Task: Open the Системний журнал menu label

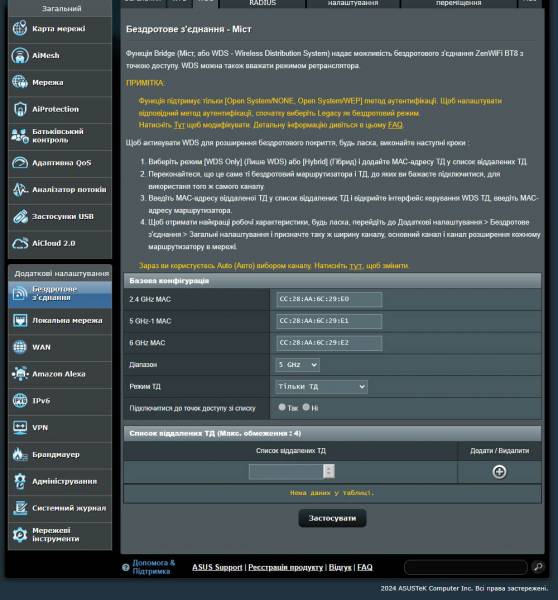Action: 69,508
